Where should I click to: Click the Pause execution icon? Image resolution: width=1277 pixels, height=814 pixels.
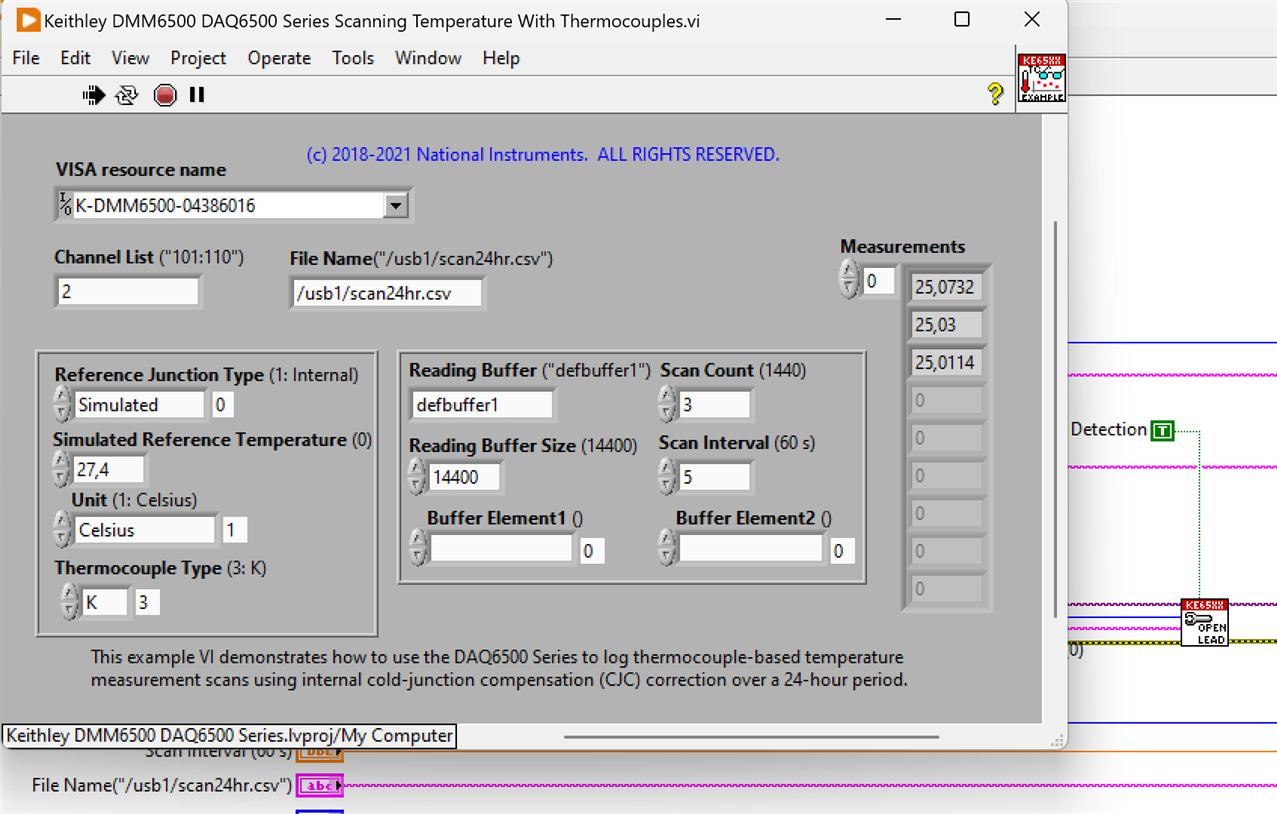(x=197, y=95)
